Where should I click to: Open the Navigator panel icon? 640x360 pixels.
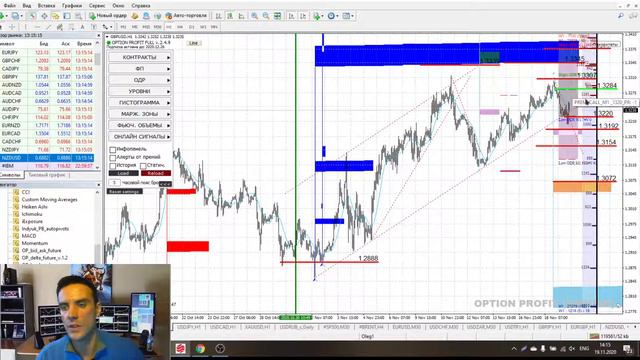point(55,16)
